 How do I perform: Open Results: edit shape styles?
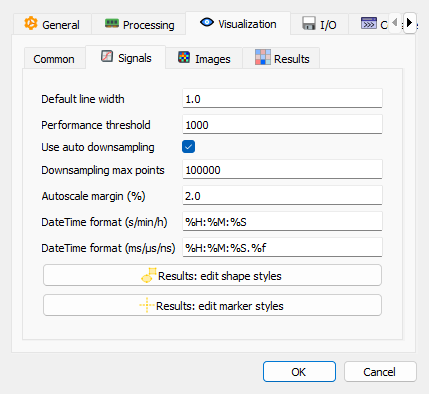click(x=212, y=275)
